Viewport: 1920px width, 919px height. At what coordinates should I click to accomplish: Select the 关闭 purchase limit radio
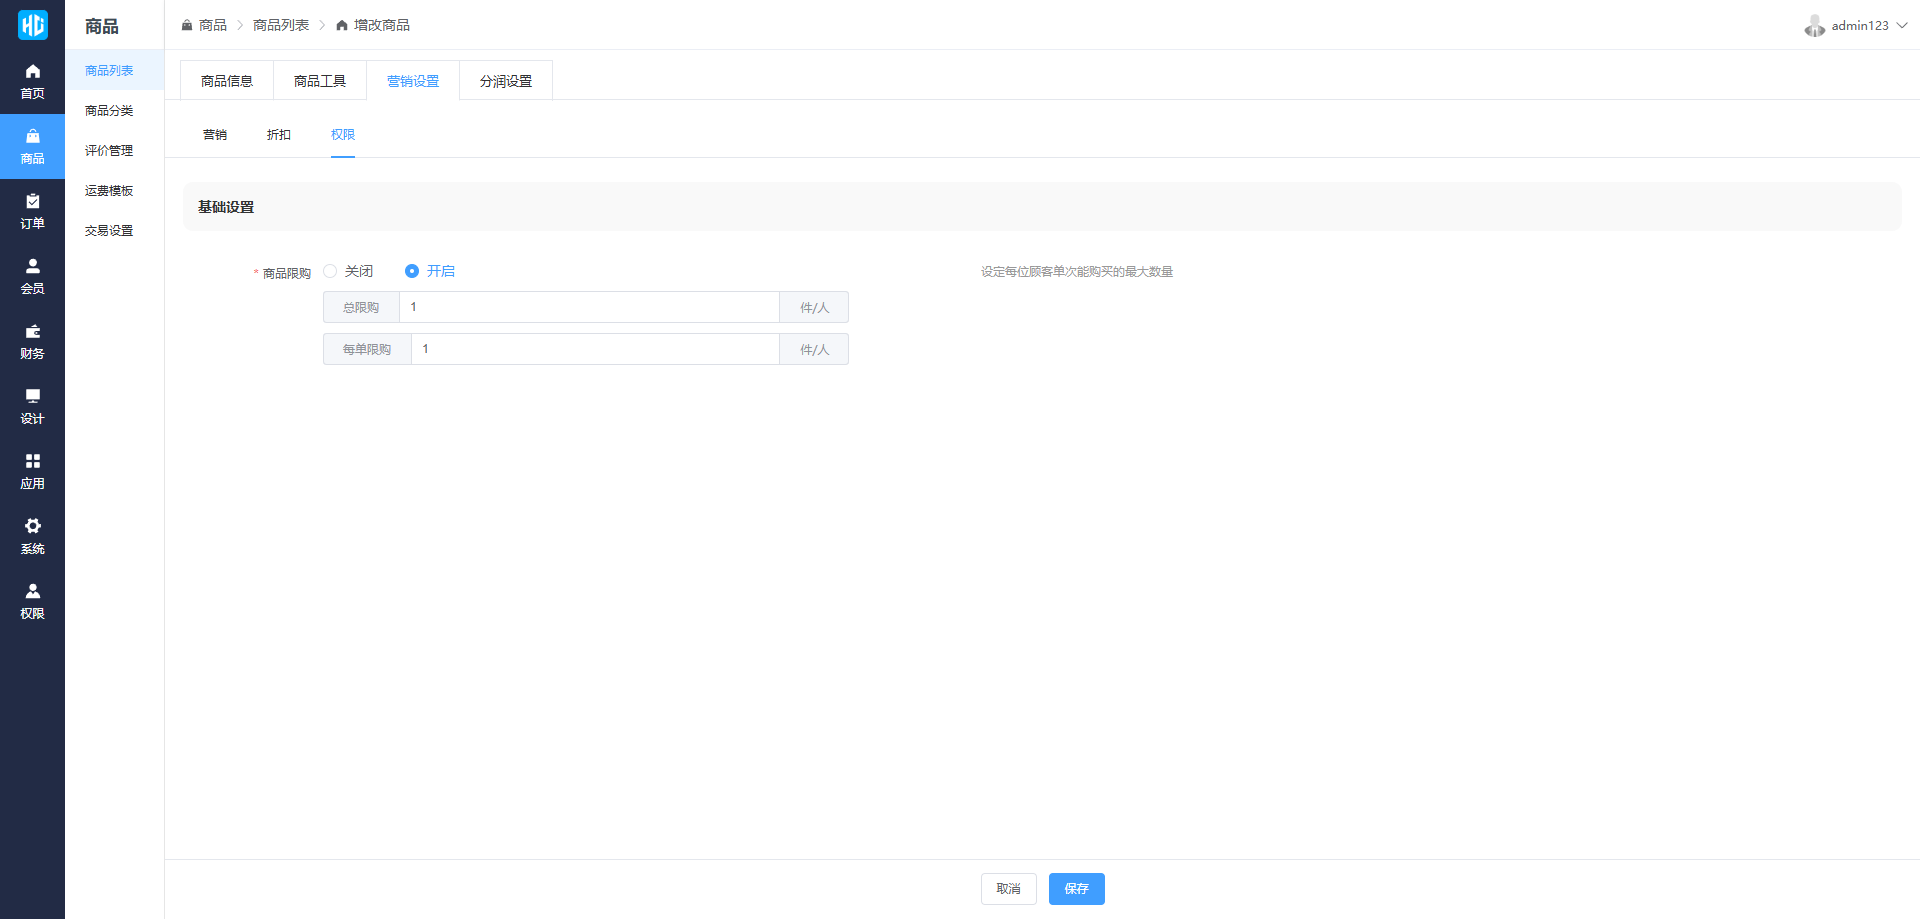tap(331, 271)
